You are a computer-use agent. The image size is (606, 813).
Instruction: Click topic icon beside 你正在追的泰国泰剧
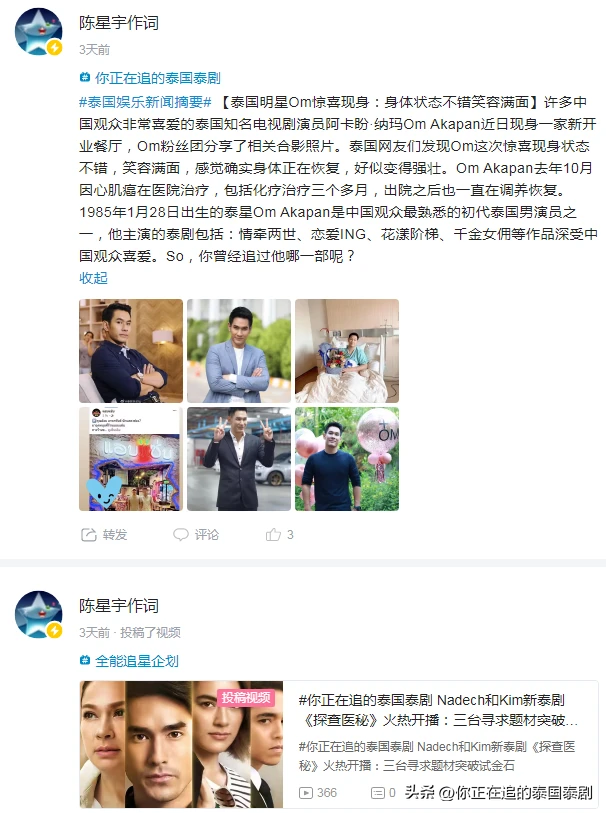[85, 78]
